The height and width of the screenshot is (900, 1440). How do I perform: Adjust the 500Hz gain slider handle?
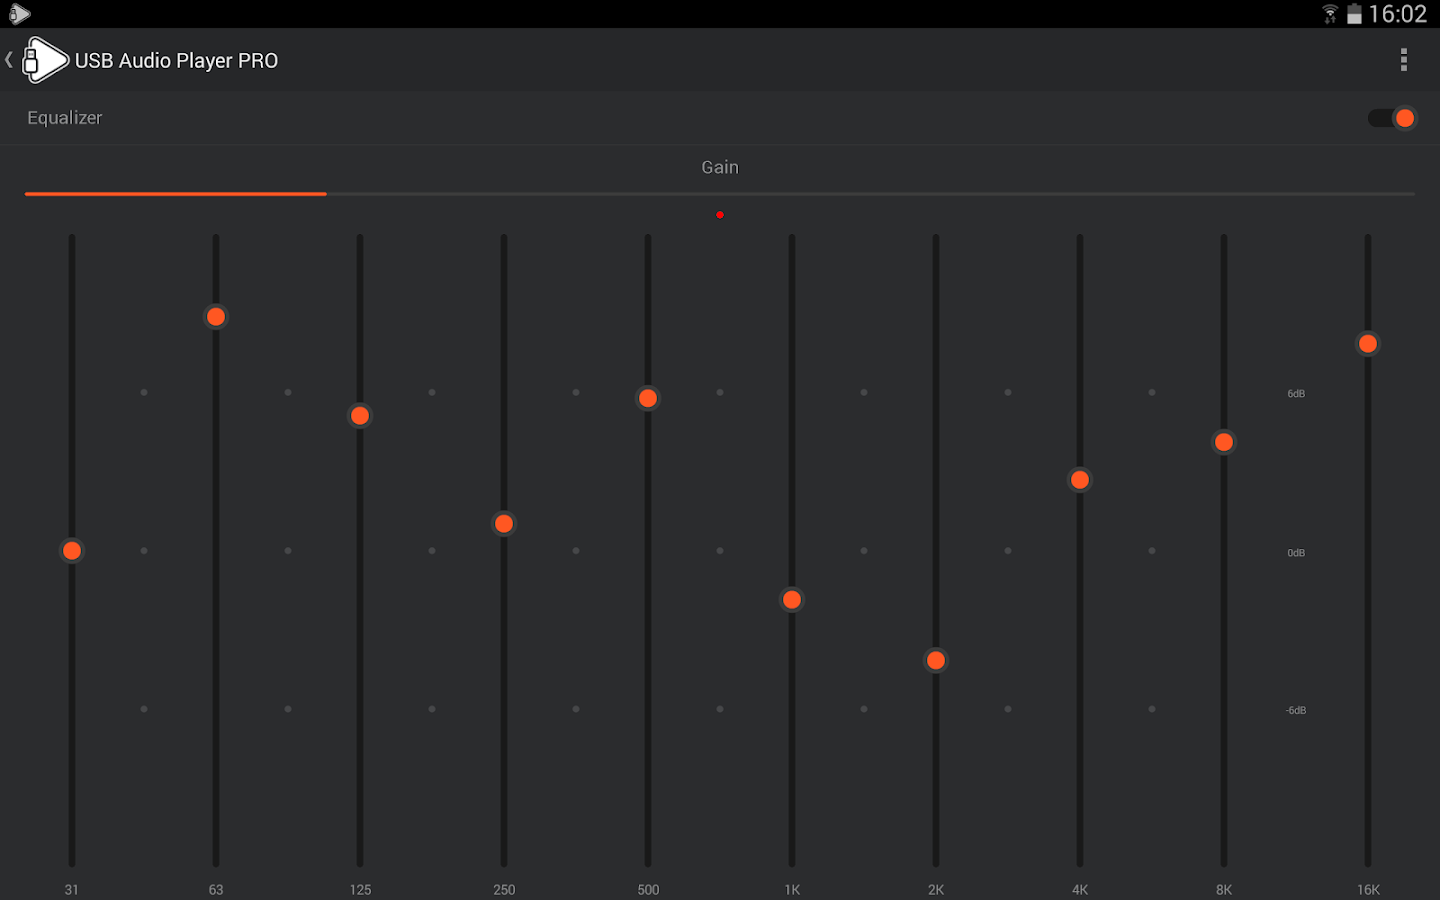pyautogui.click(x=648, y=398)
